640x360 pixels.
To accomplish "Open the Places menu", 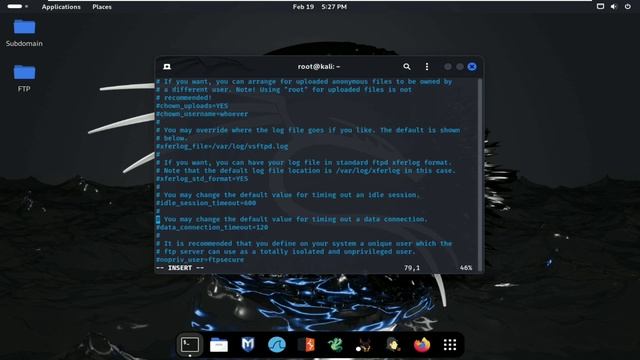I will click(x=102, y=7).
